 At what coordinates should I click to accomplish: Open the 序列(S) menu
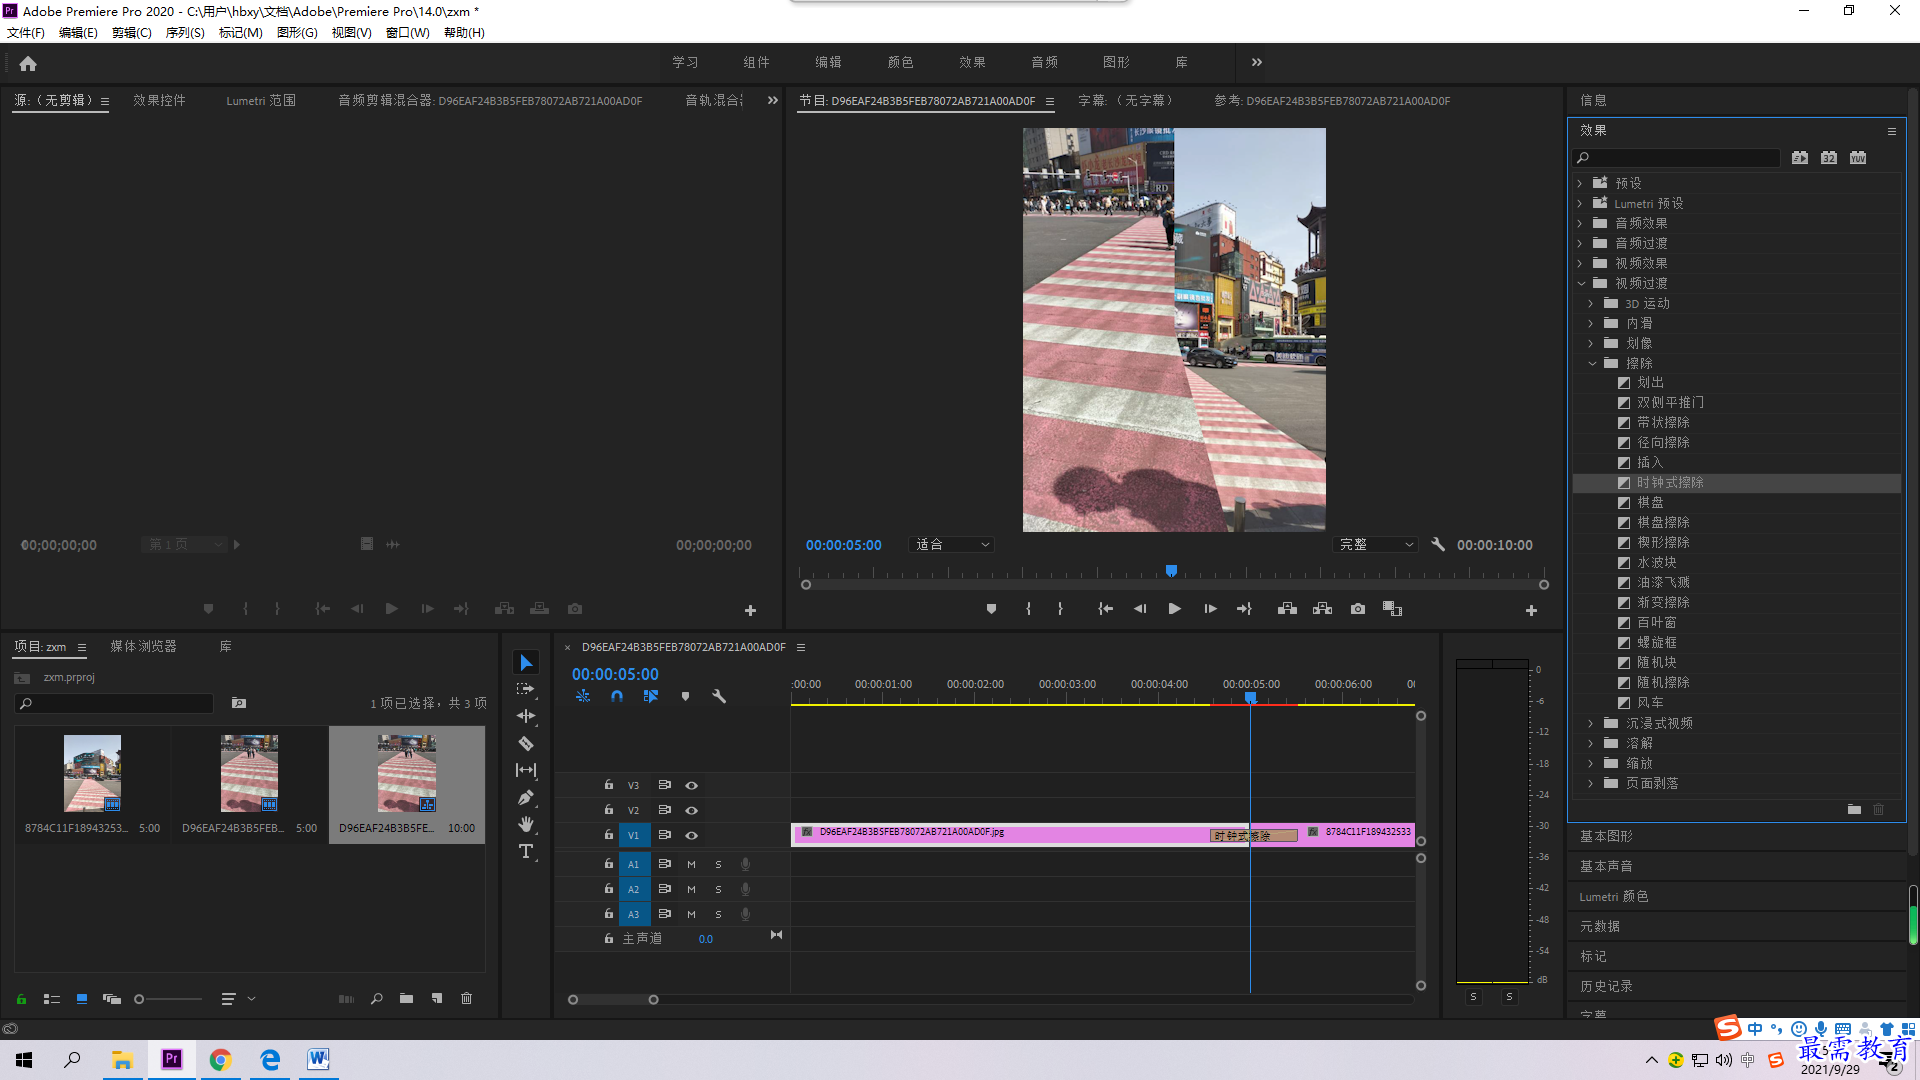coord(185,33)
